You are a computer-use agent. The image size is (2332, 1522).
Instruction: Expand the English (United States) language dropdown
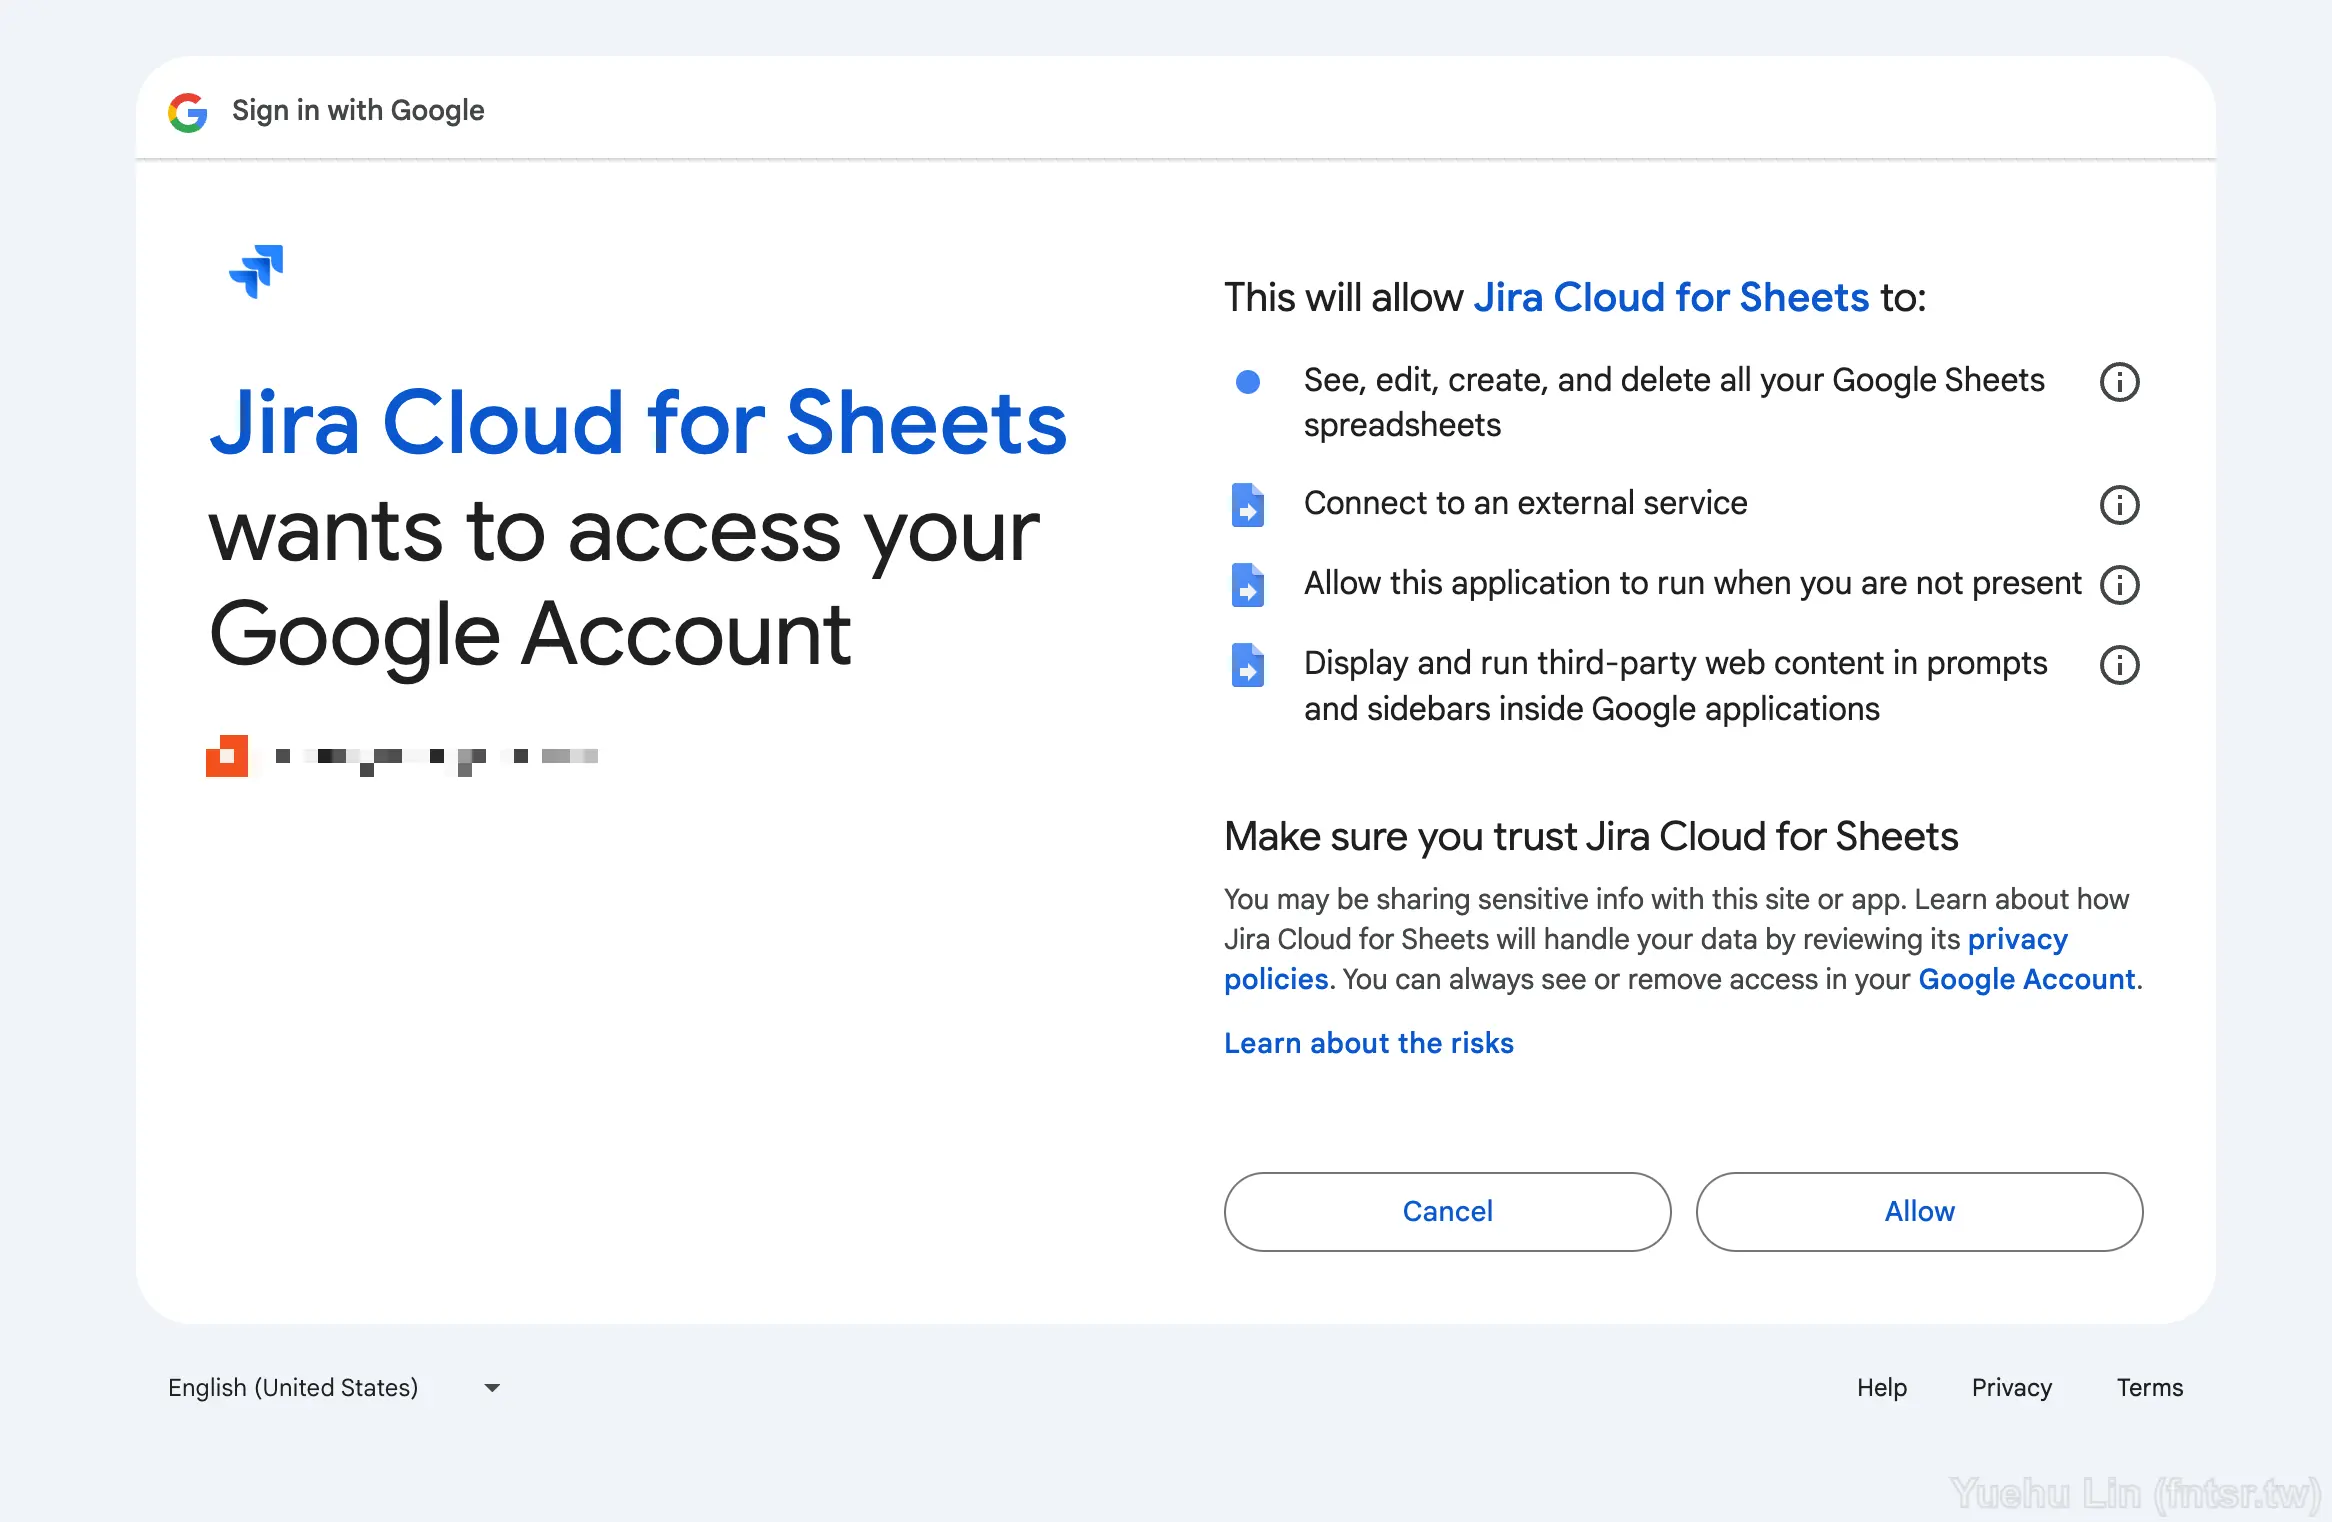tap(334, 1388)
